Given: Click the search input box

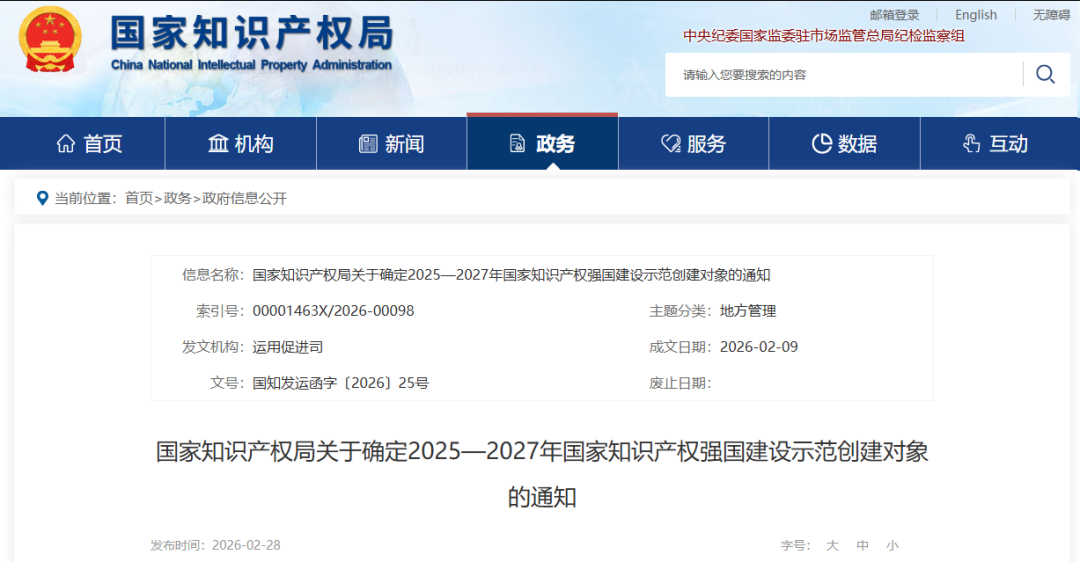Looking at the screenshot, I should tap(844, 74).
